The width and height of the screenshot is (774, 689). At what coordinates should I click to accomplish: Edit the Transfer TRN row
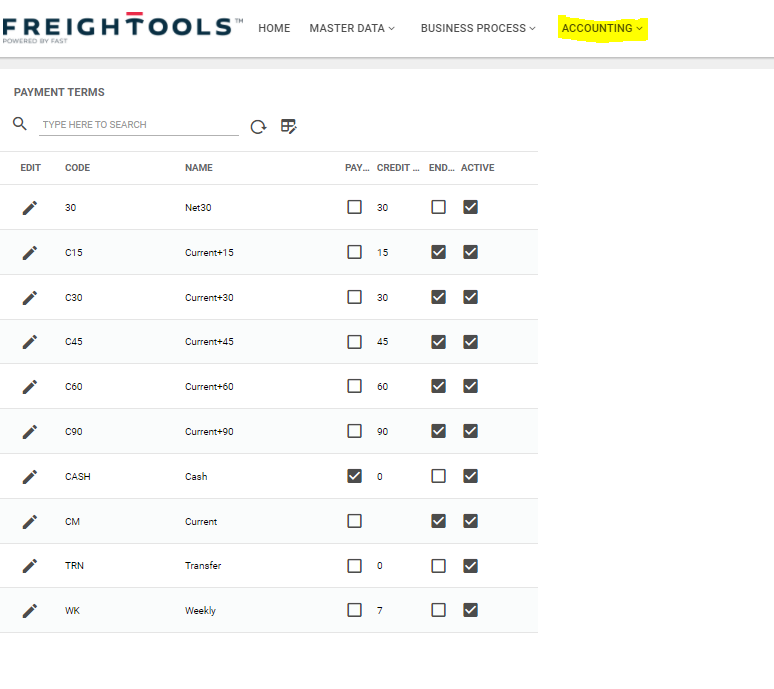click(30, 566)
